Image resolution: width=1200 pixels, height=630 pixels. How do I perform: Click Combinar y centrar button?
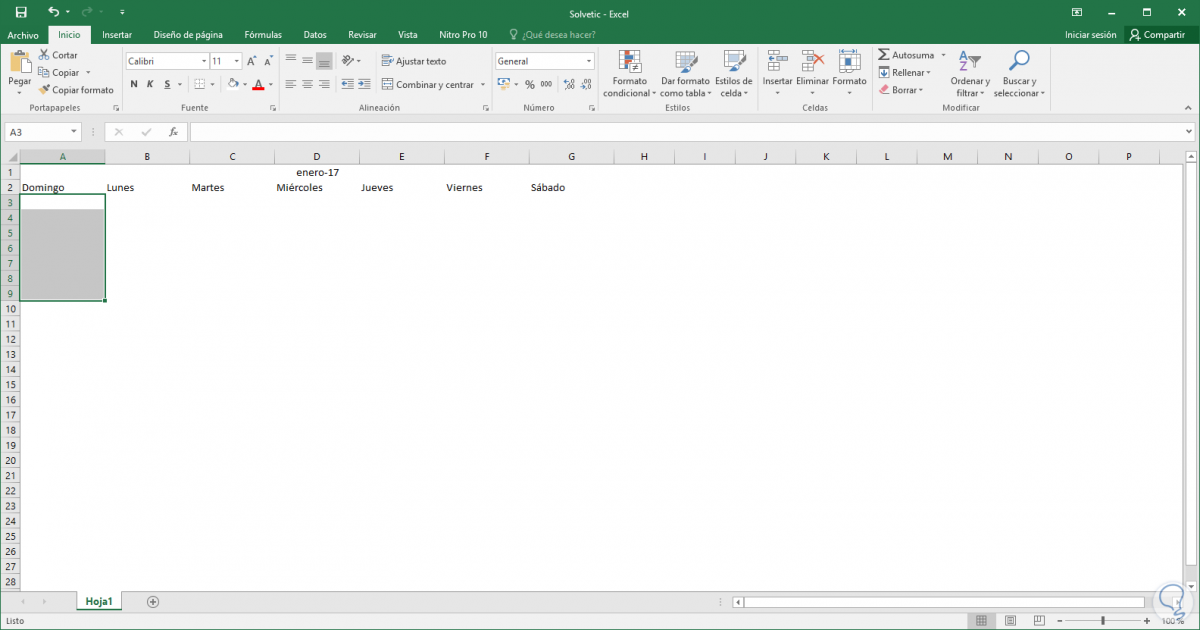click(428, 85)
